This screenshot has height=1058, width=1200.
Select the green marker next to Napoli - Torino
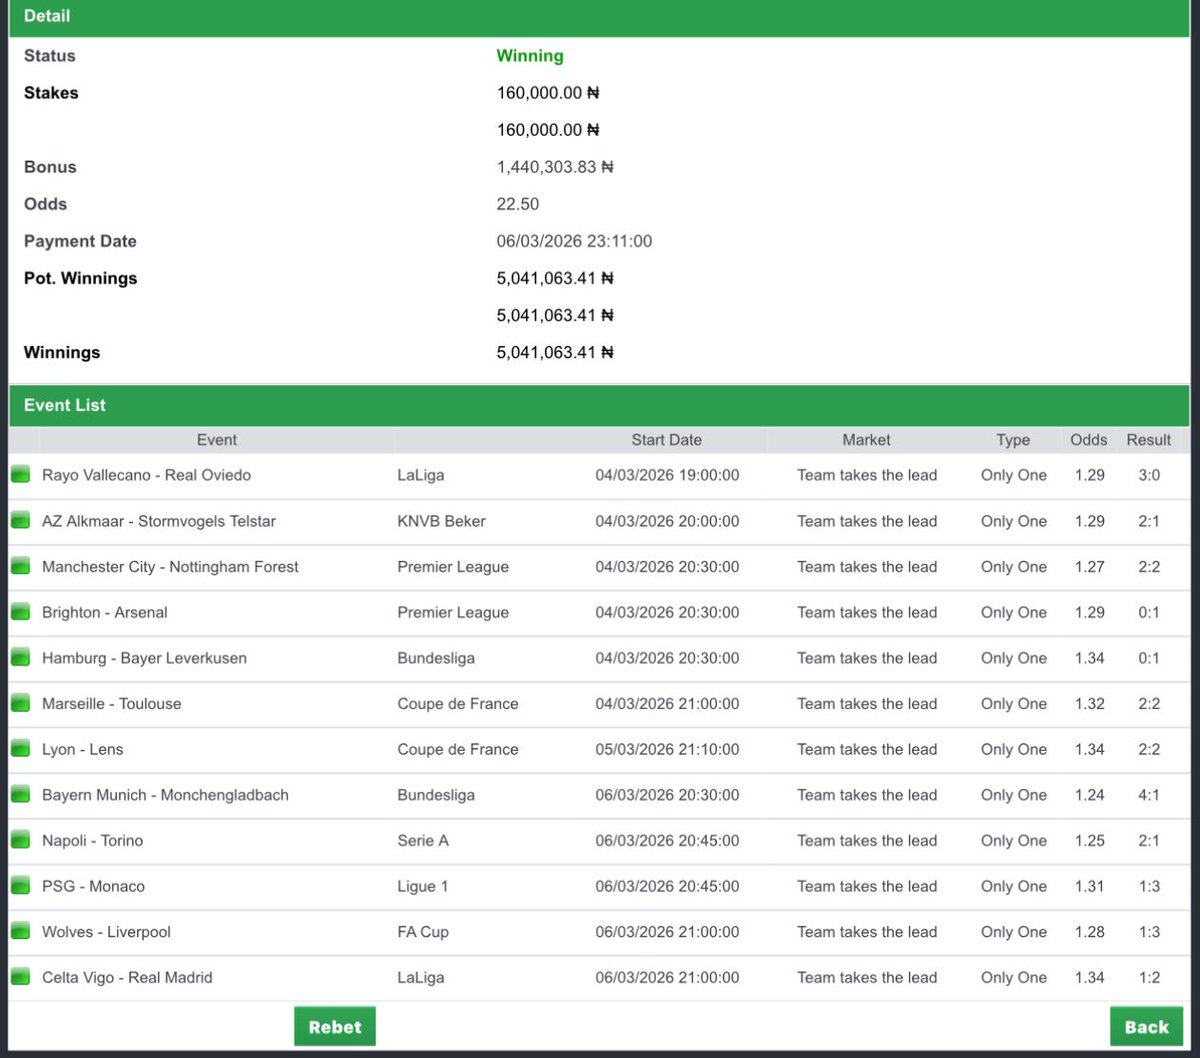tap(20, 840)
